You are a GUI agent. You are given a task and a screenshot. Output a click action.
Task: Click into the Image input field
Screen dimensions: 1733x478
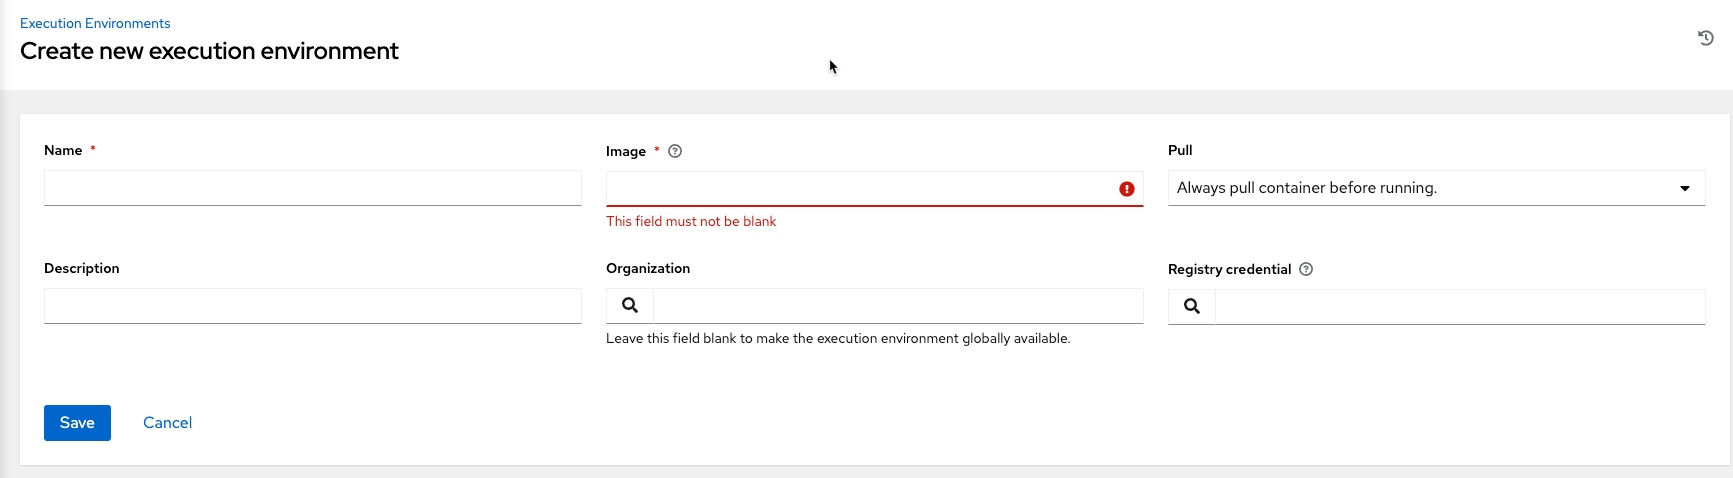coord(860,189)
